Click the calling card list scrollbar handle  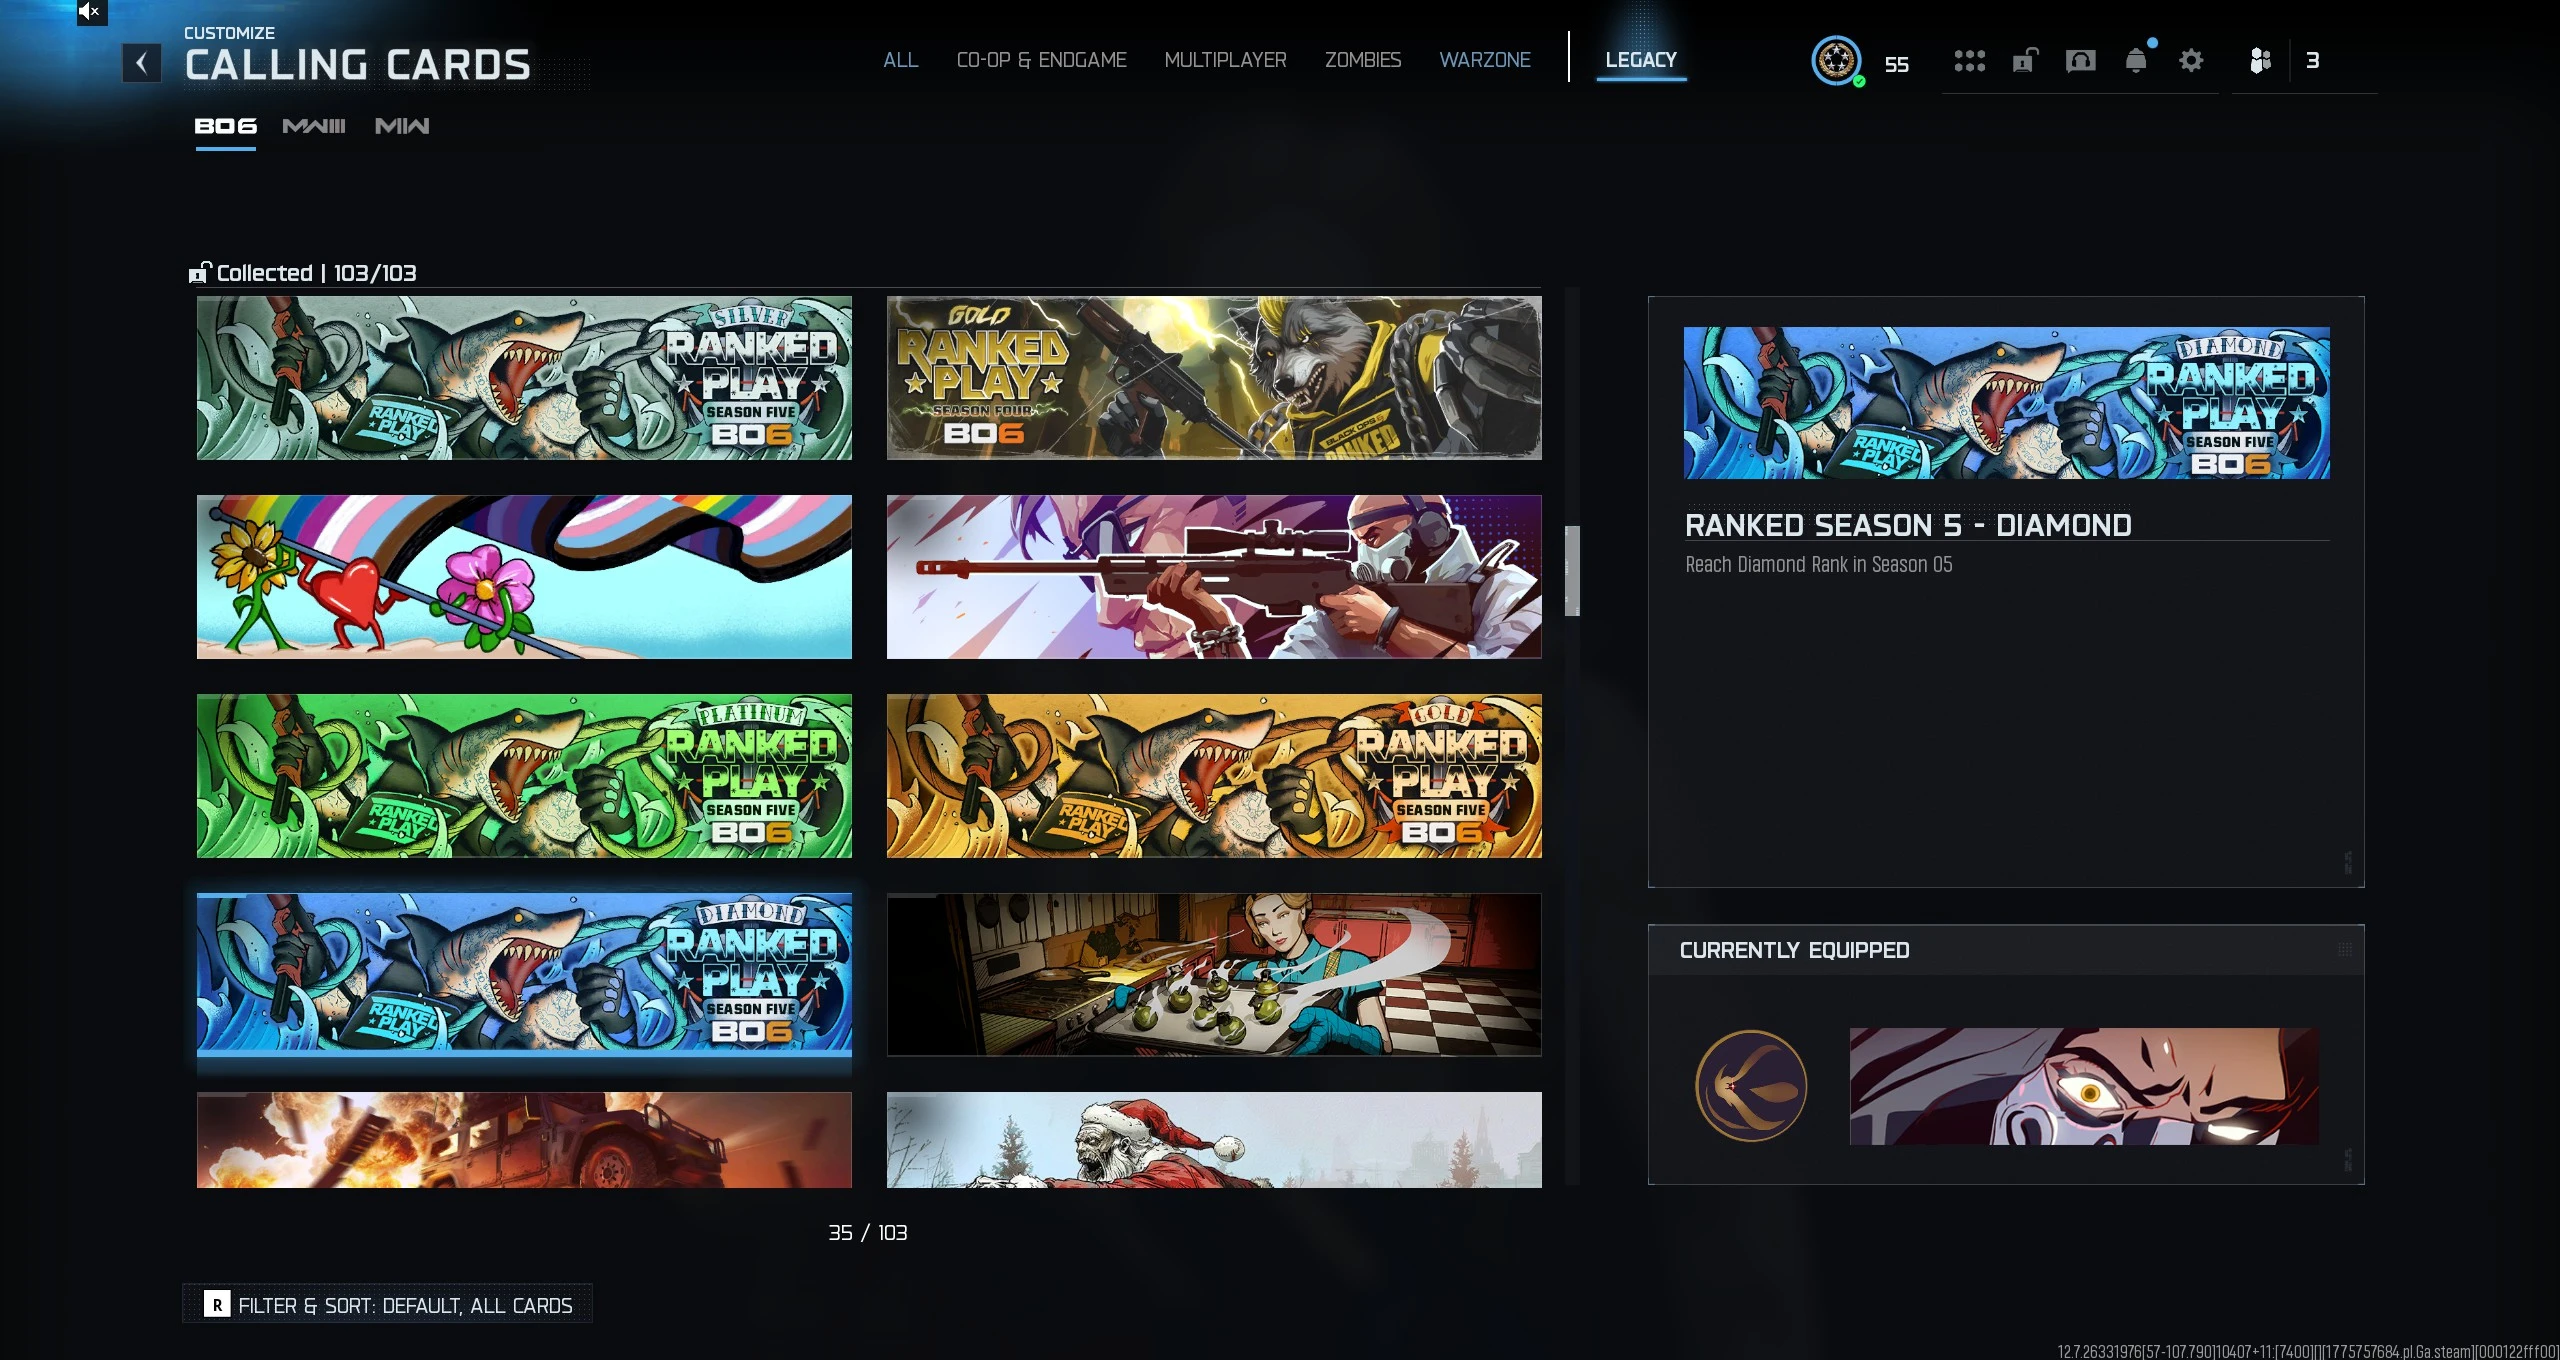point(1572,570)
